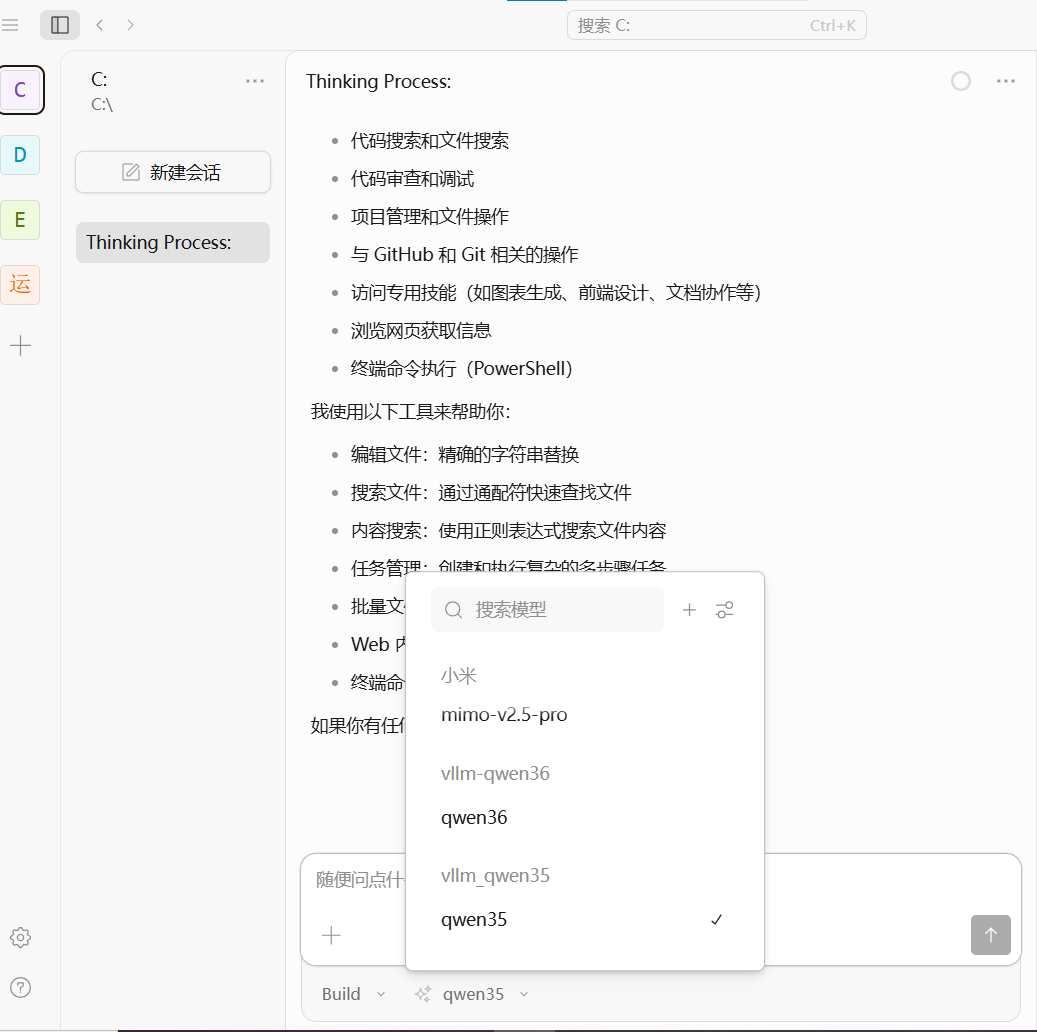
Task: Click the 浏览网页获取信息 bullet
Action: tap(421, 330)
